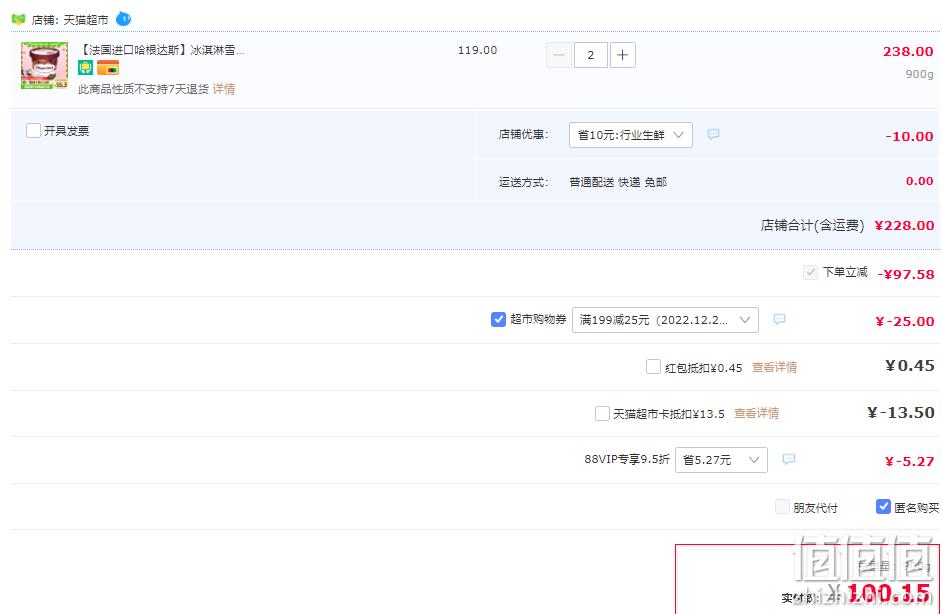
Task: Click the orange card icon under product title
Action: click(x=108, y=68)
